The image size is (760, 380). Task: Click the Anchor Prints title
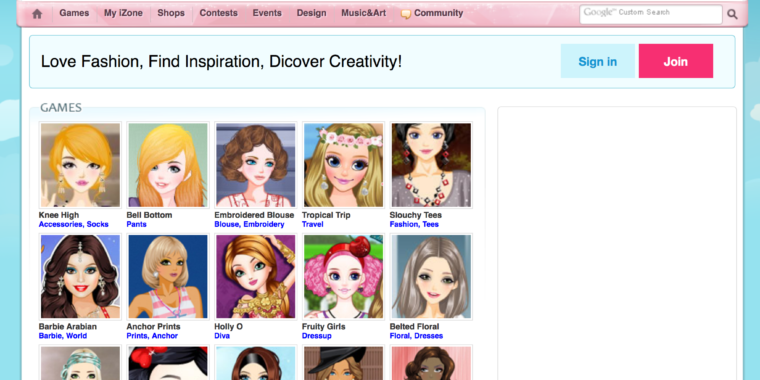[153, 327]
